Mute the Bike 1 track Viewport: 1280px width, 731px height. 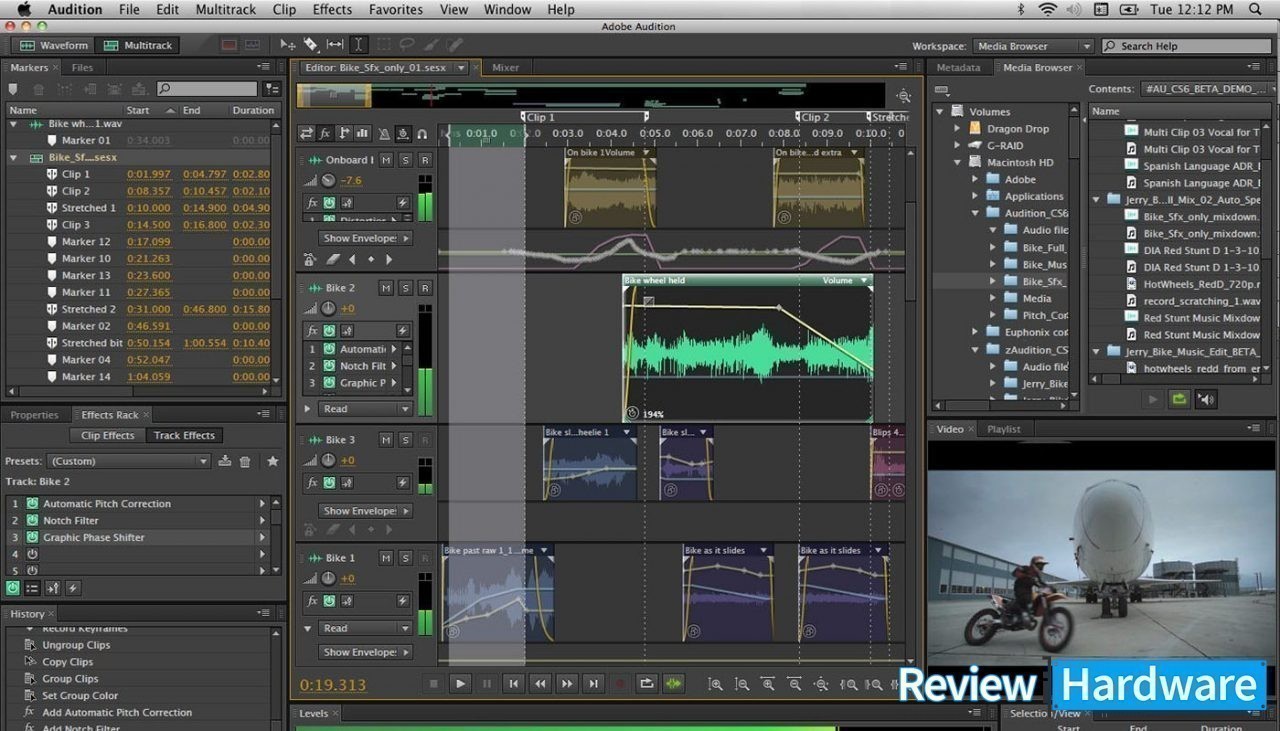point(386,558)
